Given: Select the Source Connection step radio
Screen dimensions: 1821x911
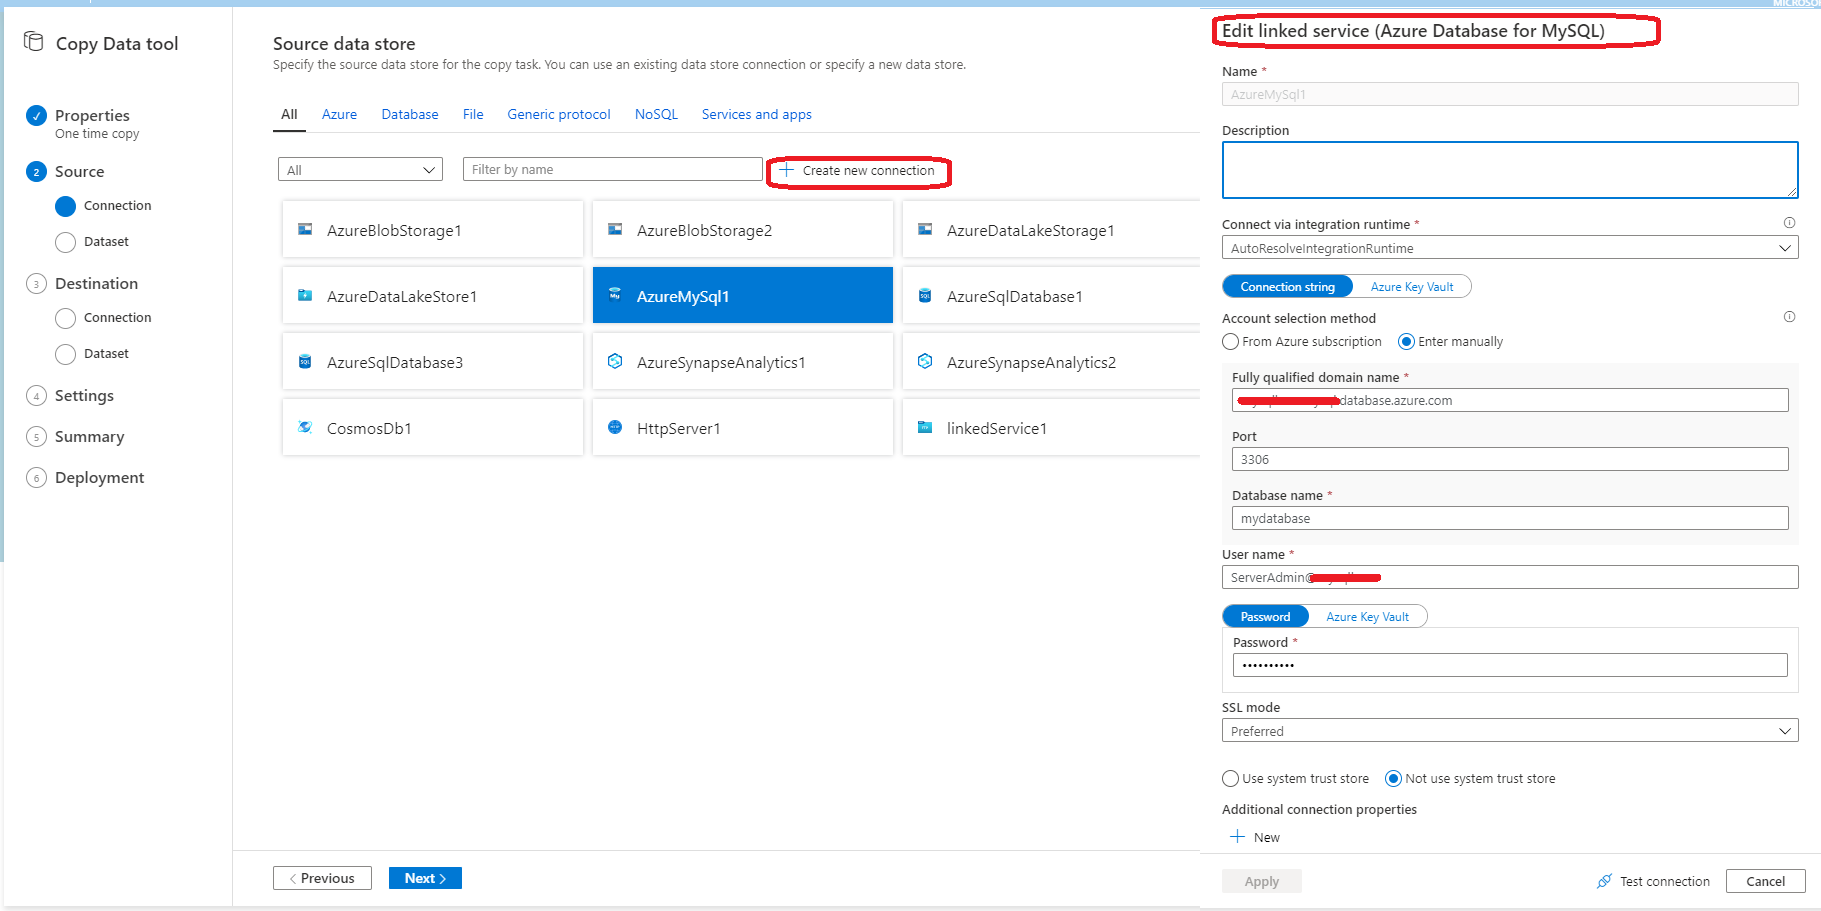Looking at the screenshot, I should coord(66,206).
